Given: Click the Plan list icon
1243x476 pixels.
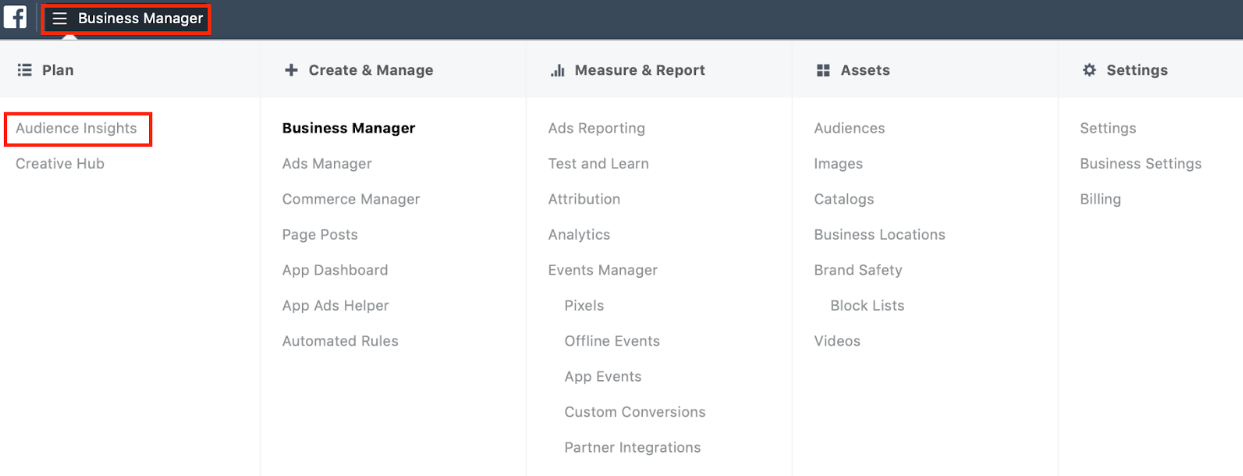Looking at the screenshot, I should point(24,70).
